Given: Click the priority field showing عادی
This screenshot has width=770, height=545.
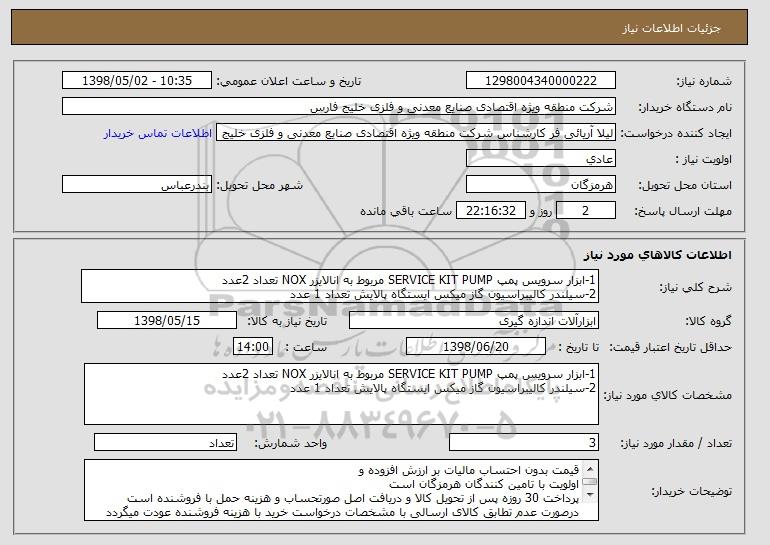Looking at the screenshot, I should point(541,159).
